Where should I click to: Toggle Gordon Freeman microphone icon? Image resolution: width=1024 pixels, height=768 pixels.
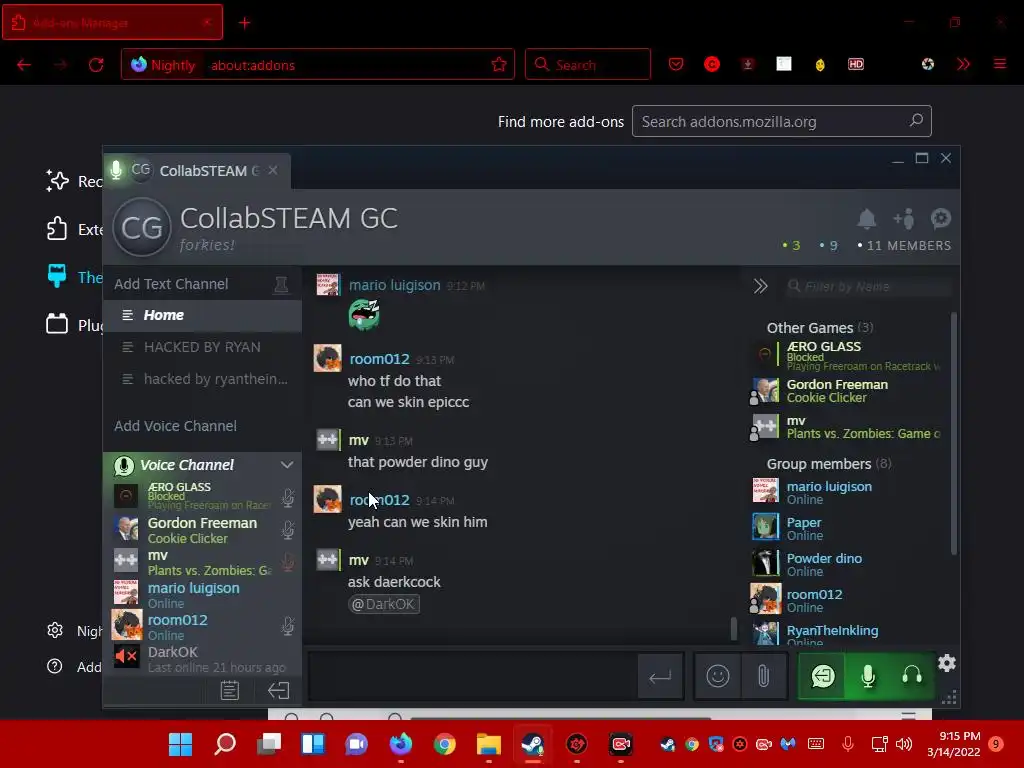287,530
